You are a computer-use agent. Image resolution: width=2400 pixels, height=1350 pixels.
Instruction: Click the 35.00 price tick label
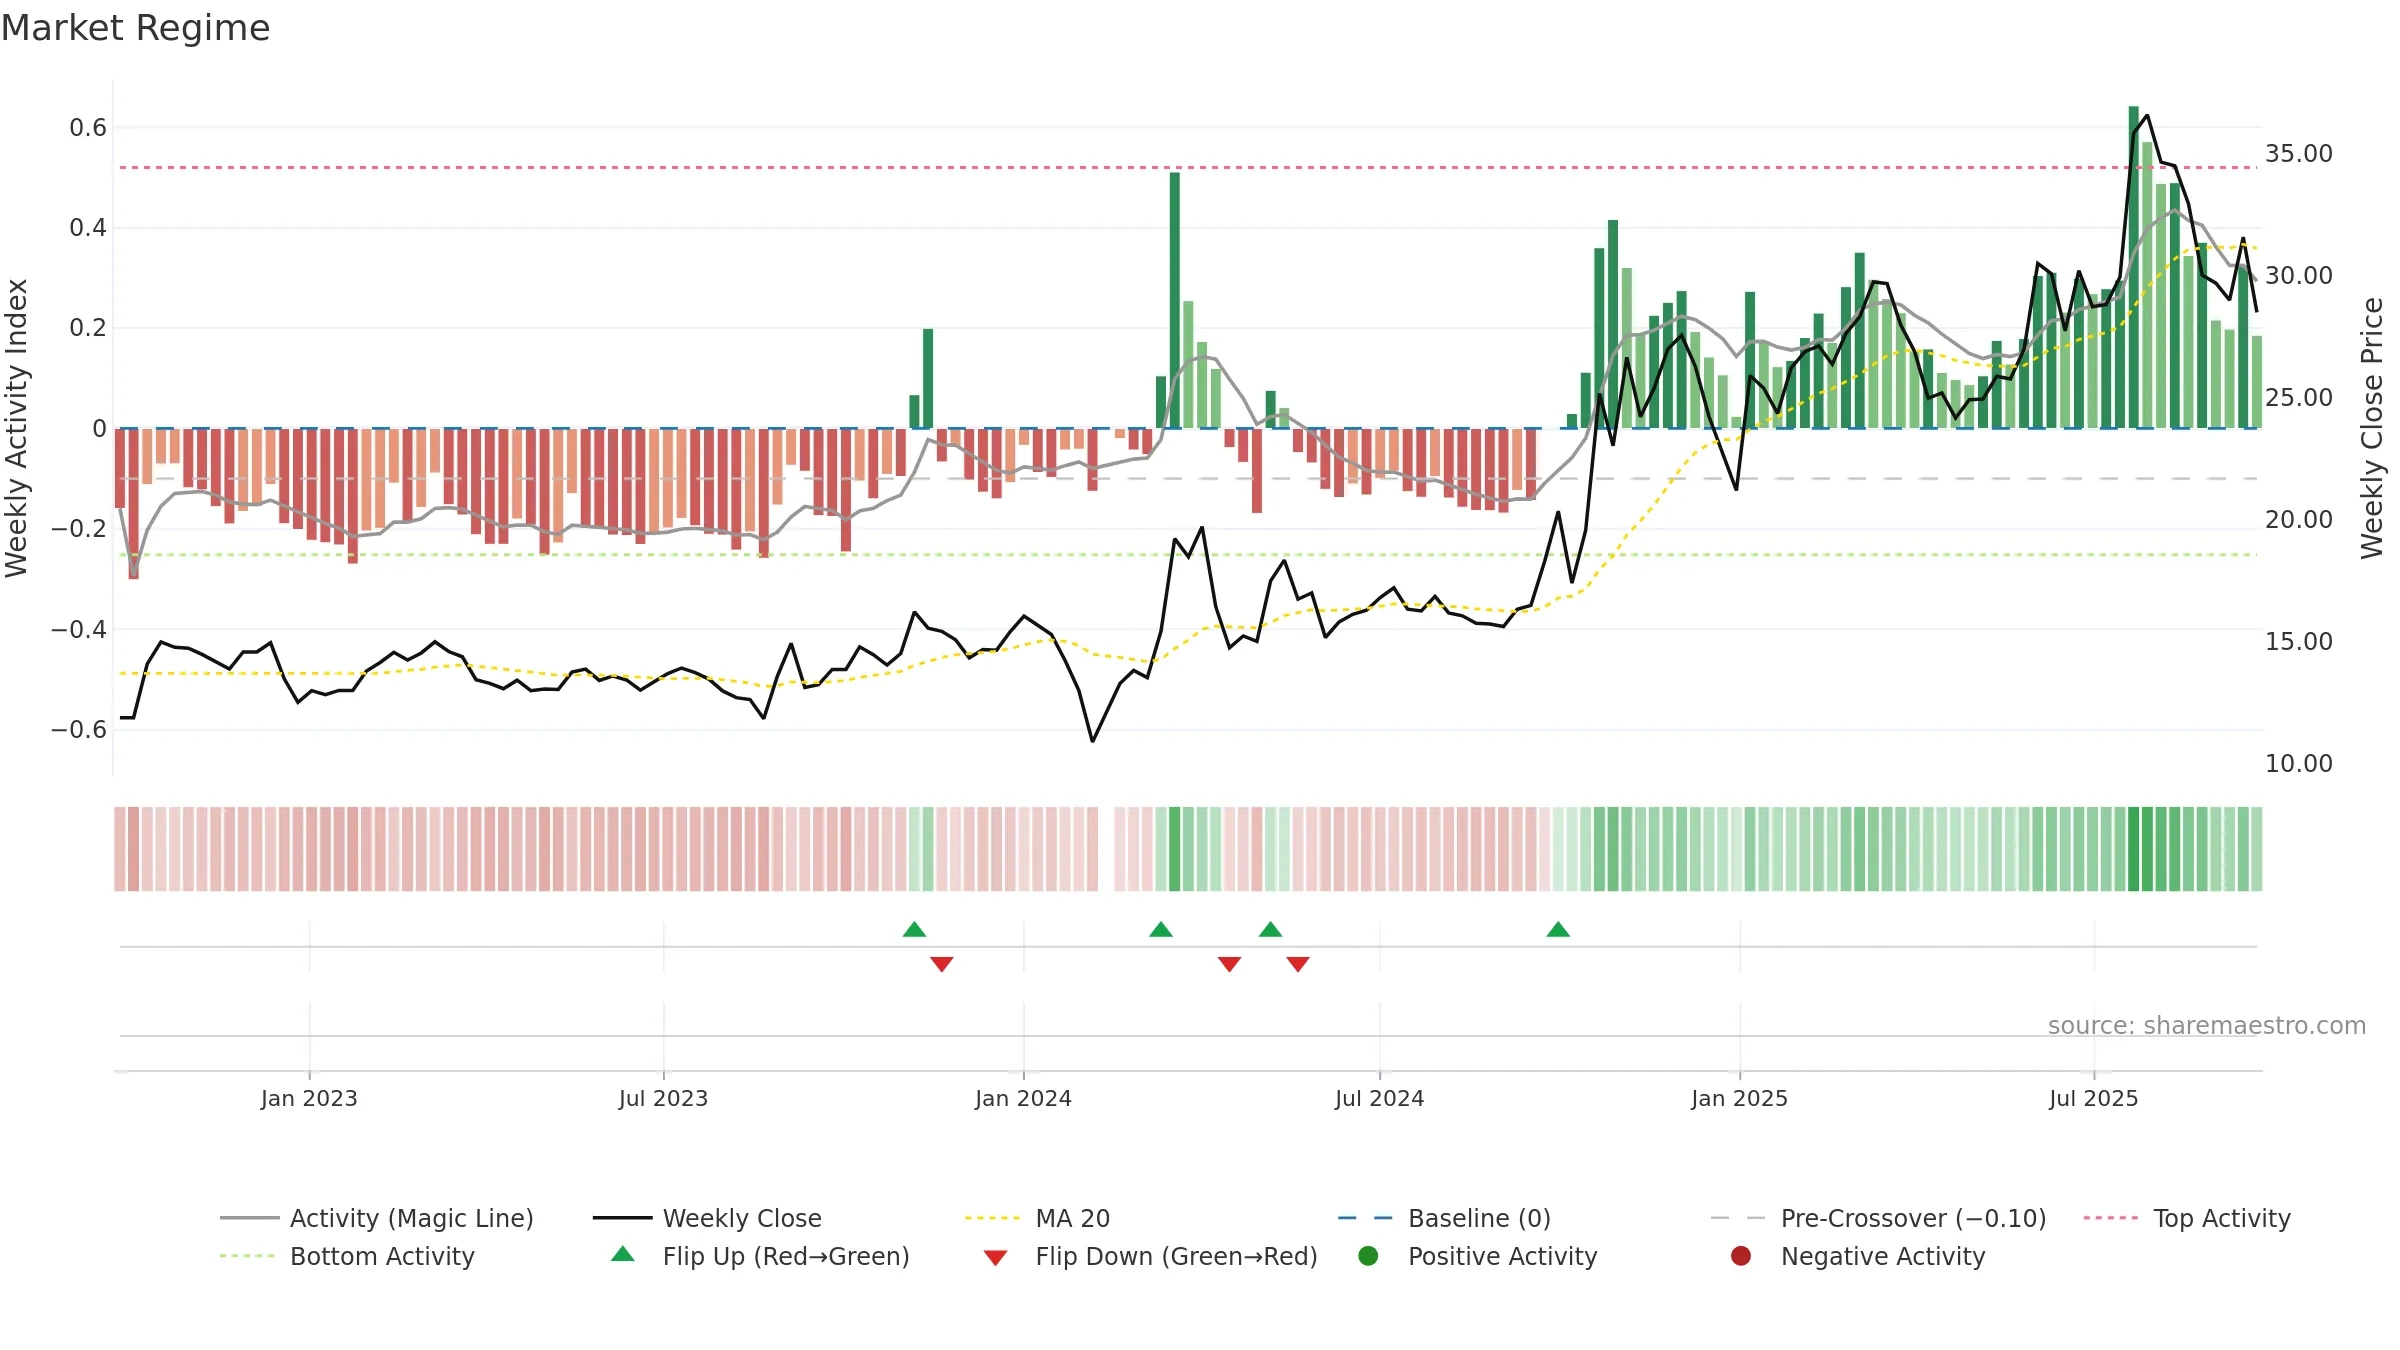2298,153
